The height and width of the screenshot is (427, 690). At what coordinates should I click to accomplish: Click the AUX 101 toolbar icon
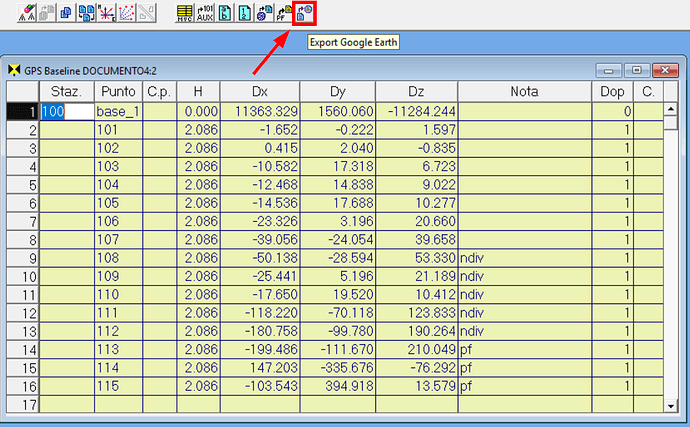pyautogui.click(x=205, y=13)
